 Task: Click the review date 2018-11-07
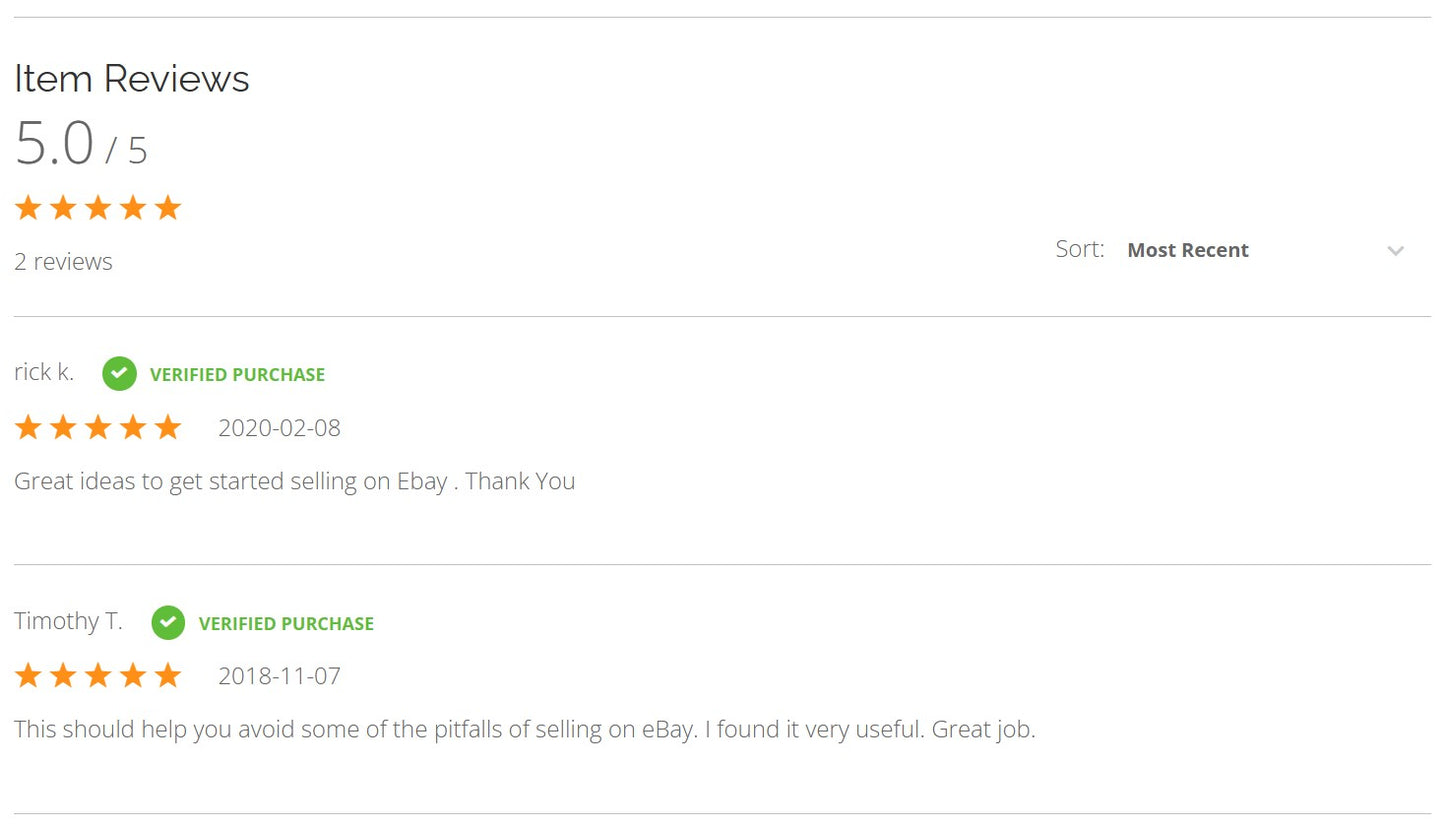click(279, 677)
